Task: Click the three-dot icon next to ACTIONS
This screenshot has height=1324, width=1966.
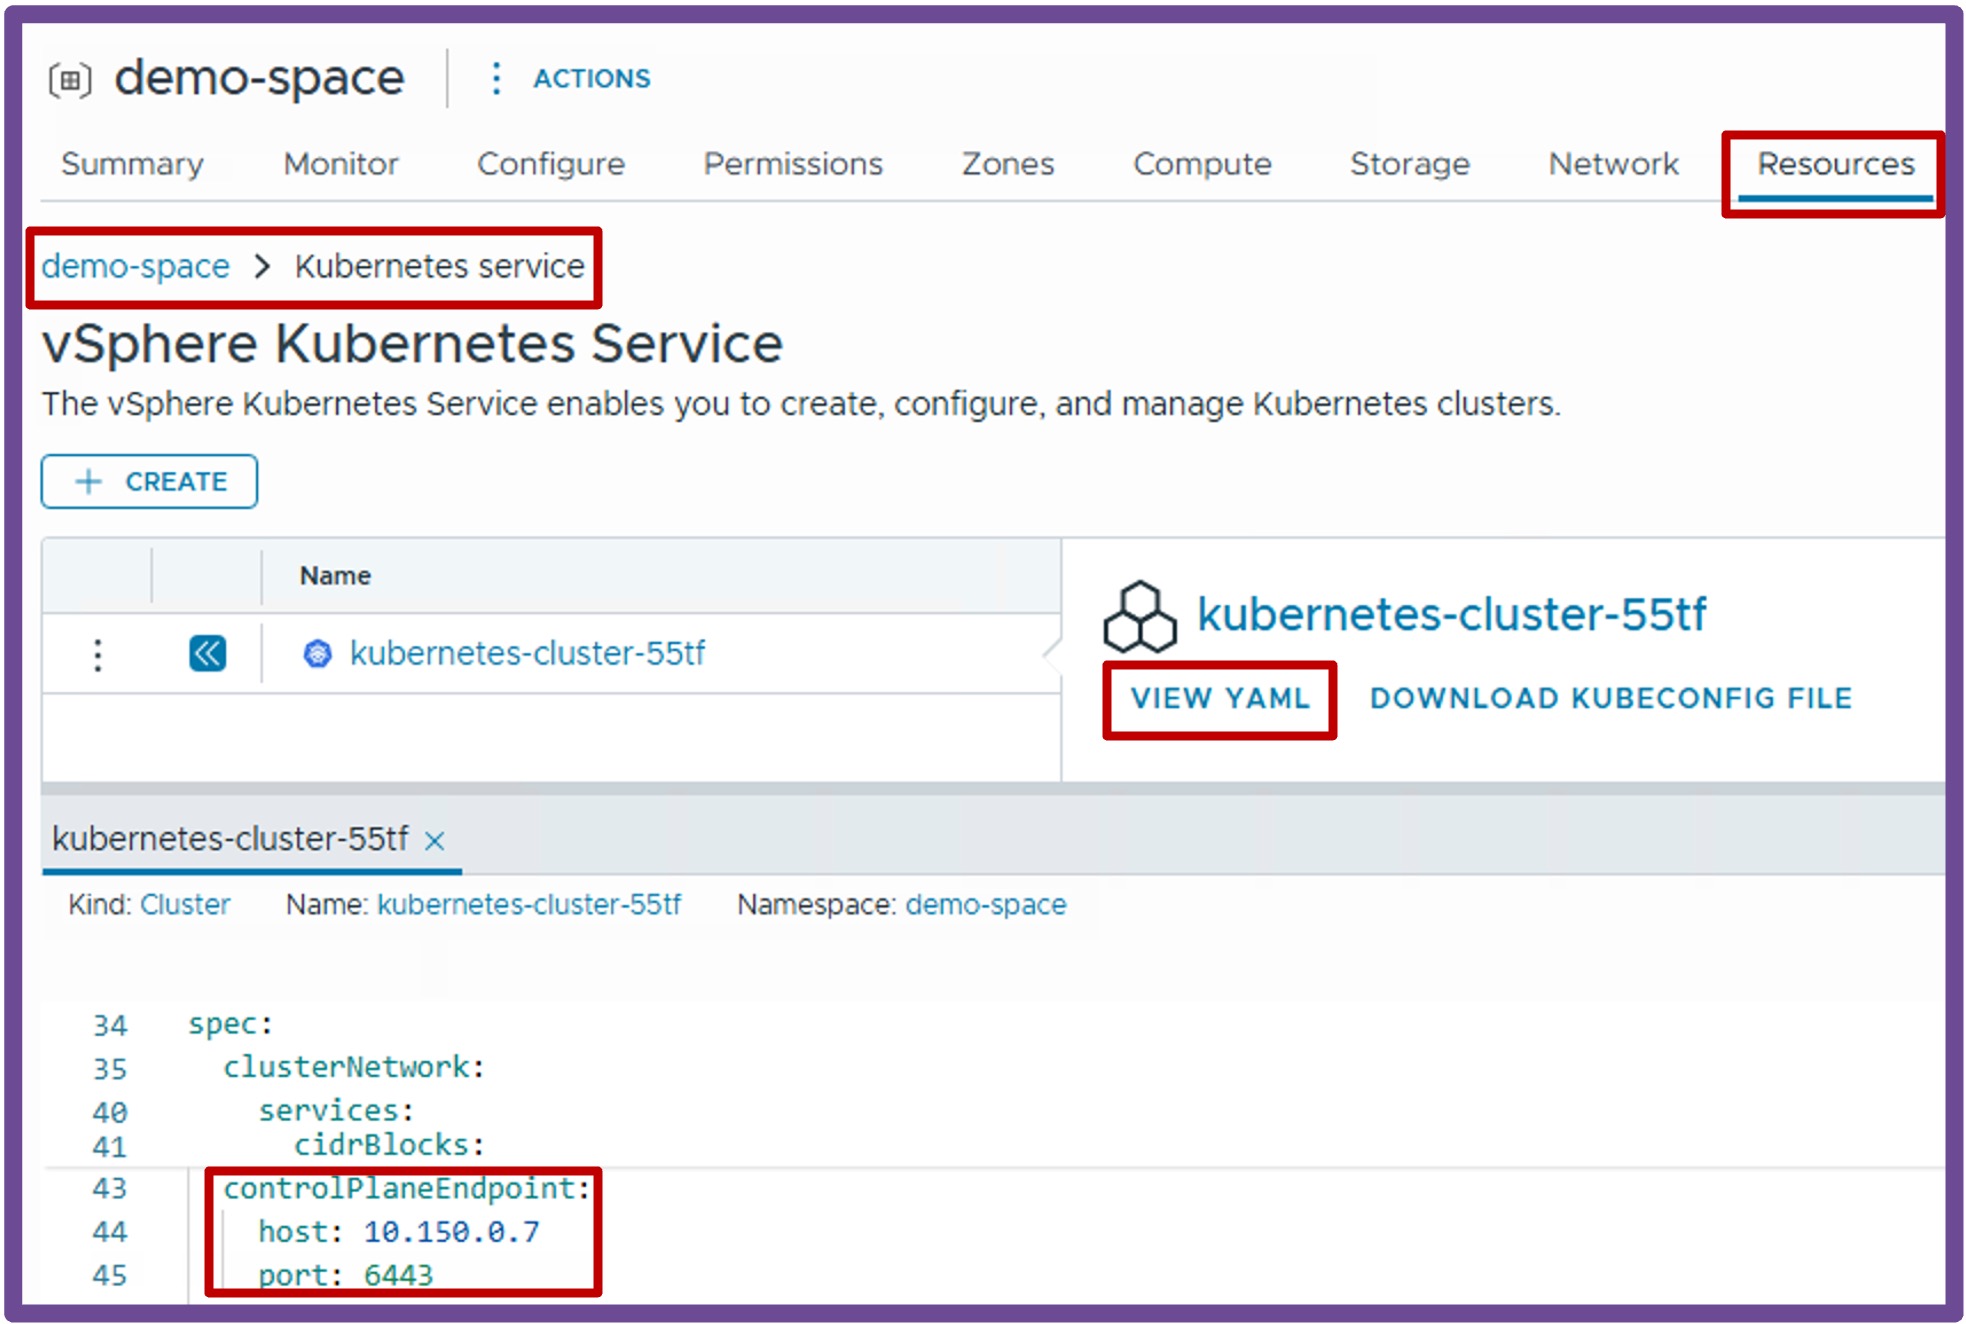Action: click(x=496, y=78)
